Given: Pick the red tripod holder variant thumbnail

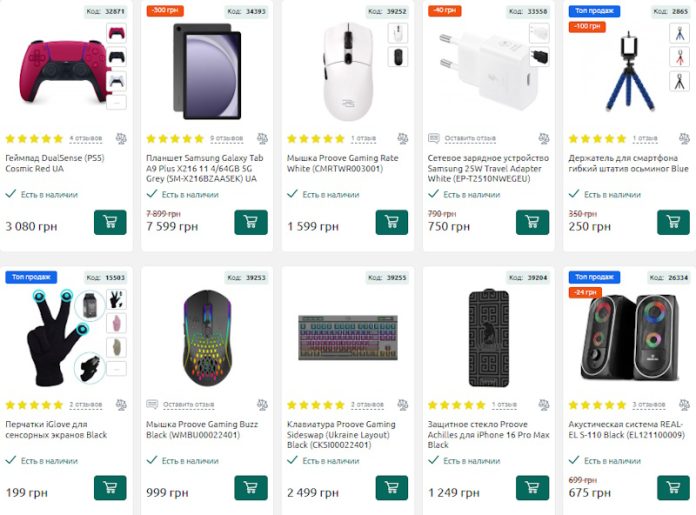Looking at the screenshot, I should (x=680, y=56).
